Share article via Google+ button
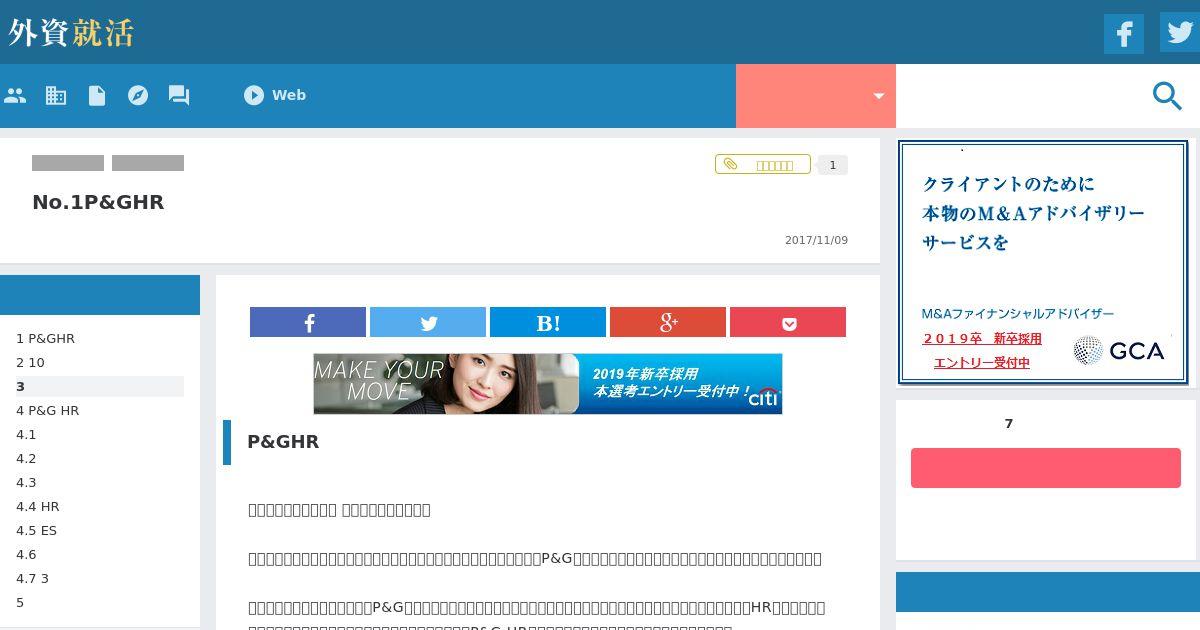Screen dimensions: 1200x630 668,322
